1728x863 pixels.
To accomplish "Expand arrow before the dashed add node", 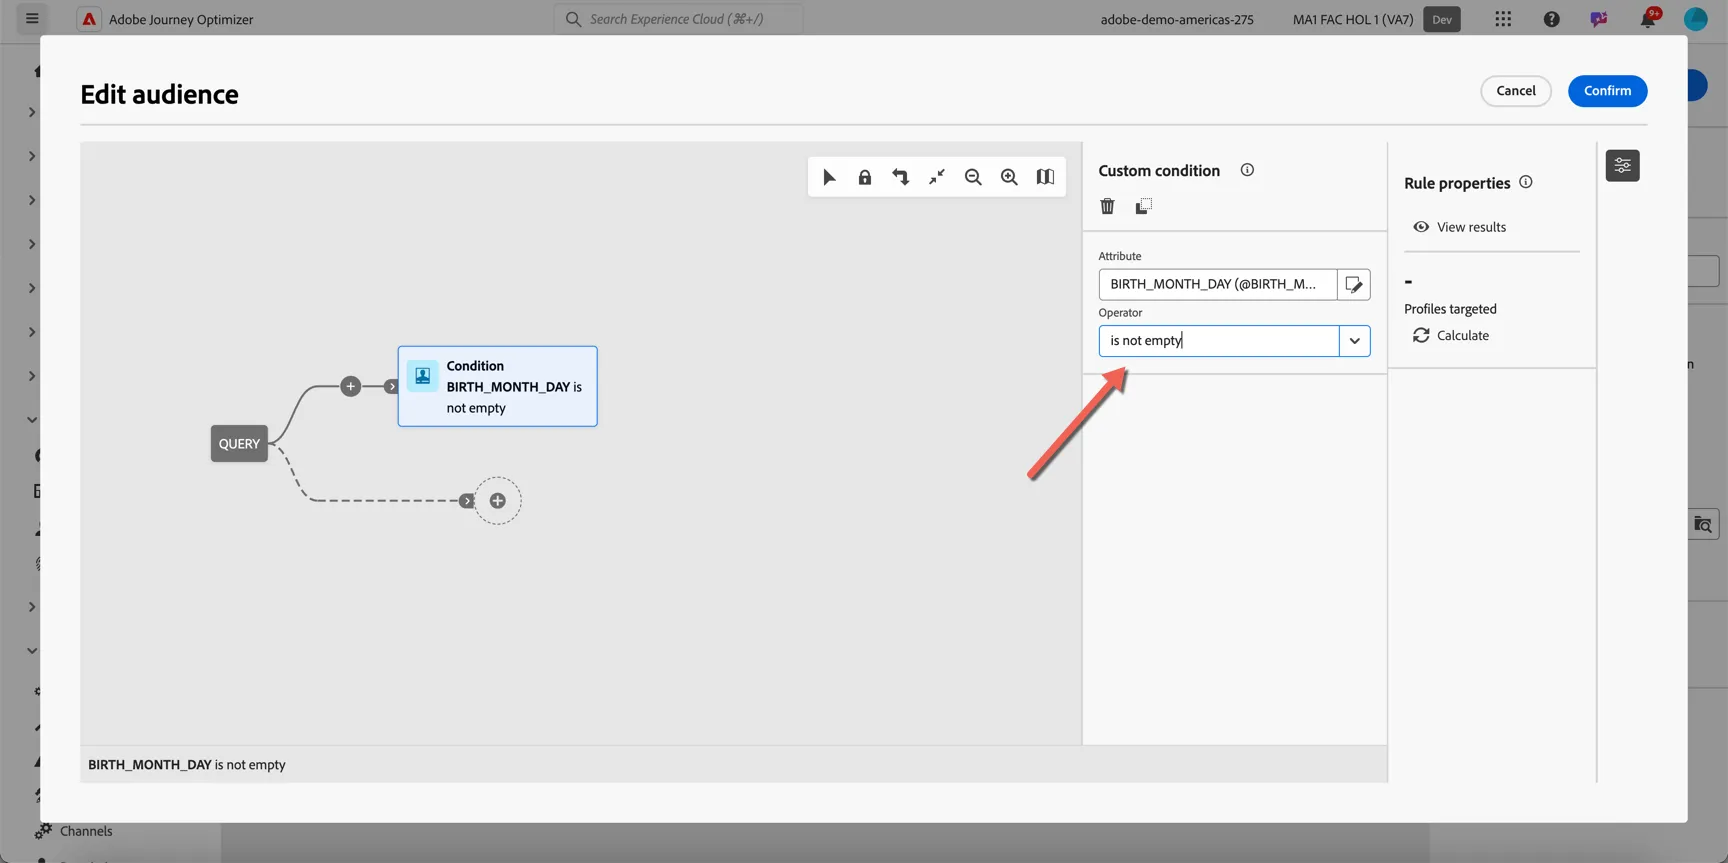I will (x=467, y=501).
